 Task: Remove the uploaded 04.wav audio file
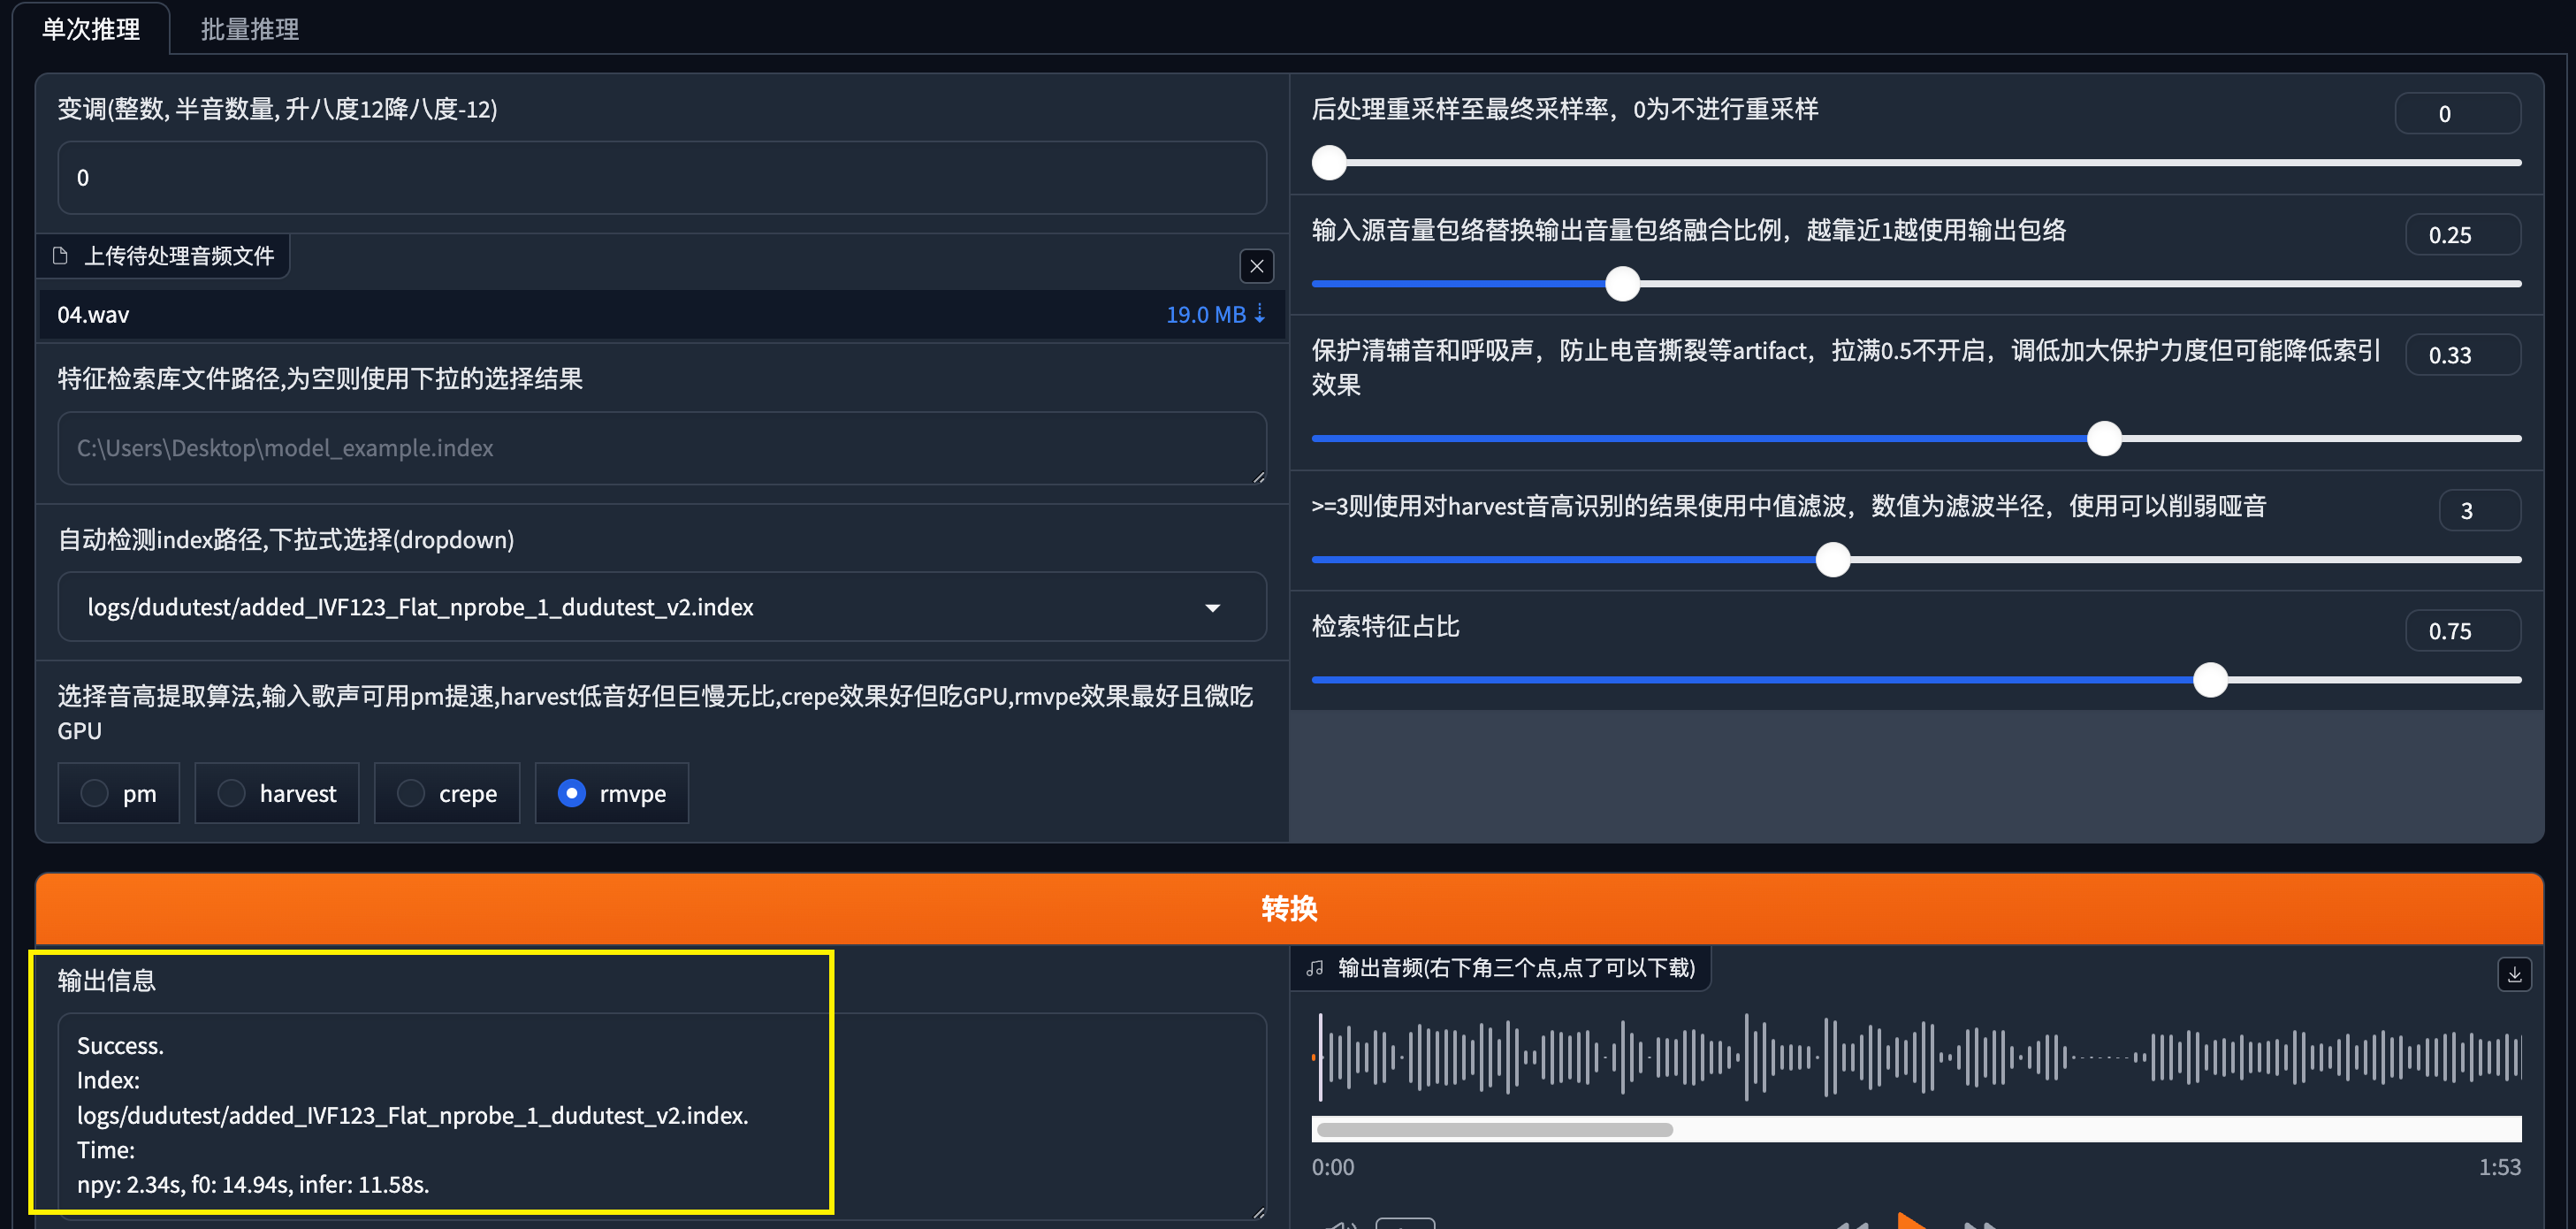pos(1256,266)
